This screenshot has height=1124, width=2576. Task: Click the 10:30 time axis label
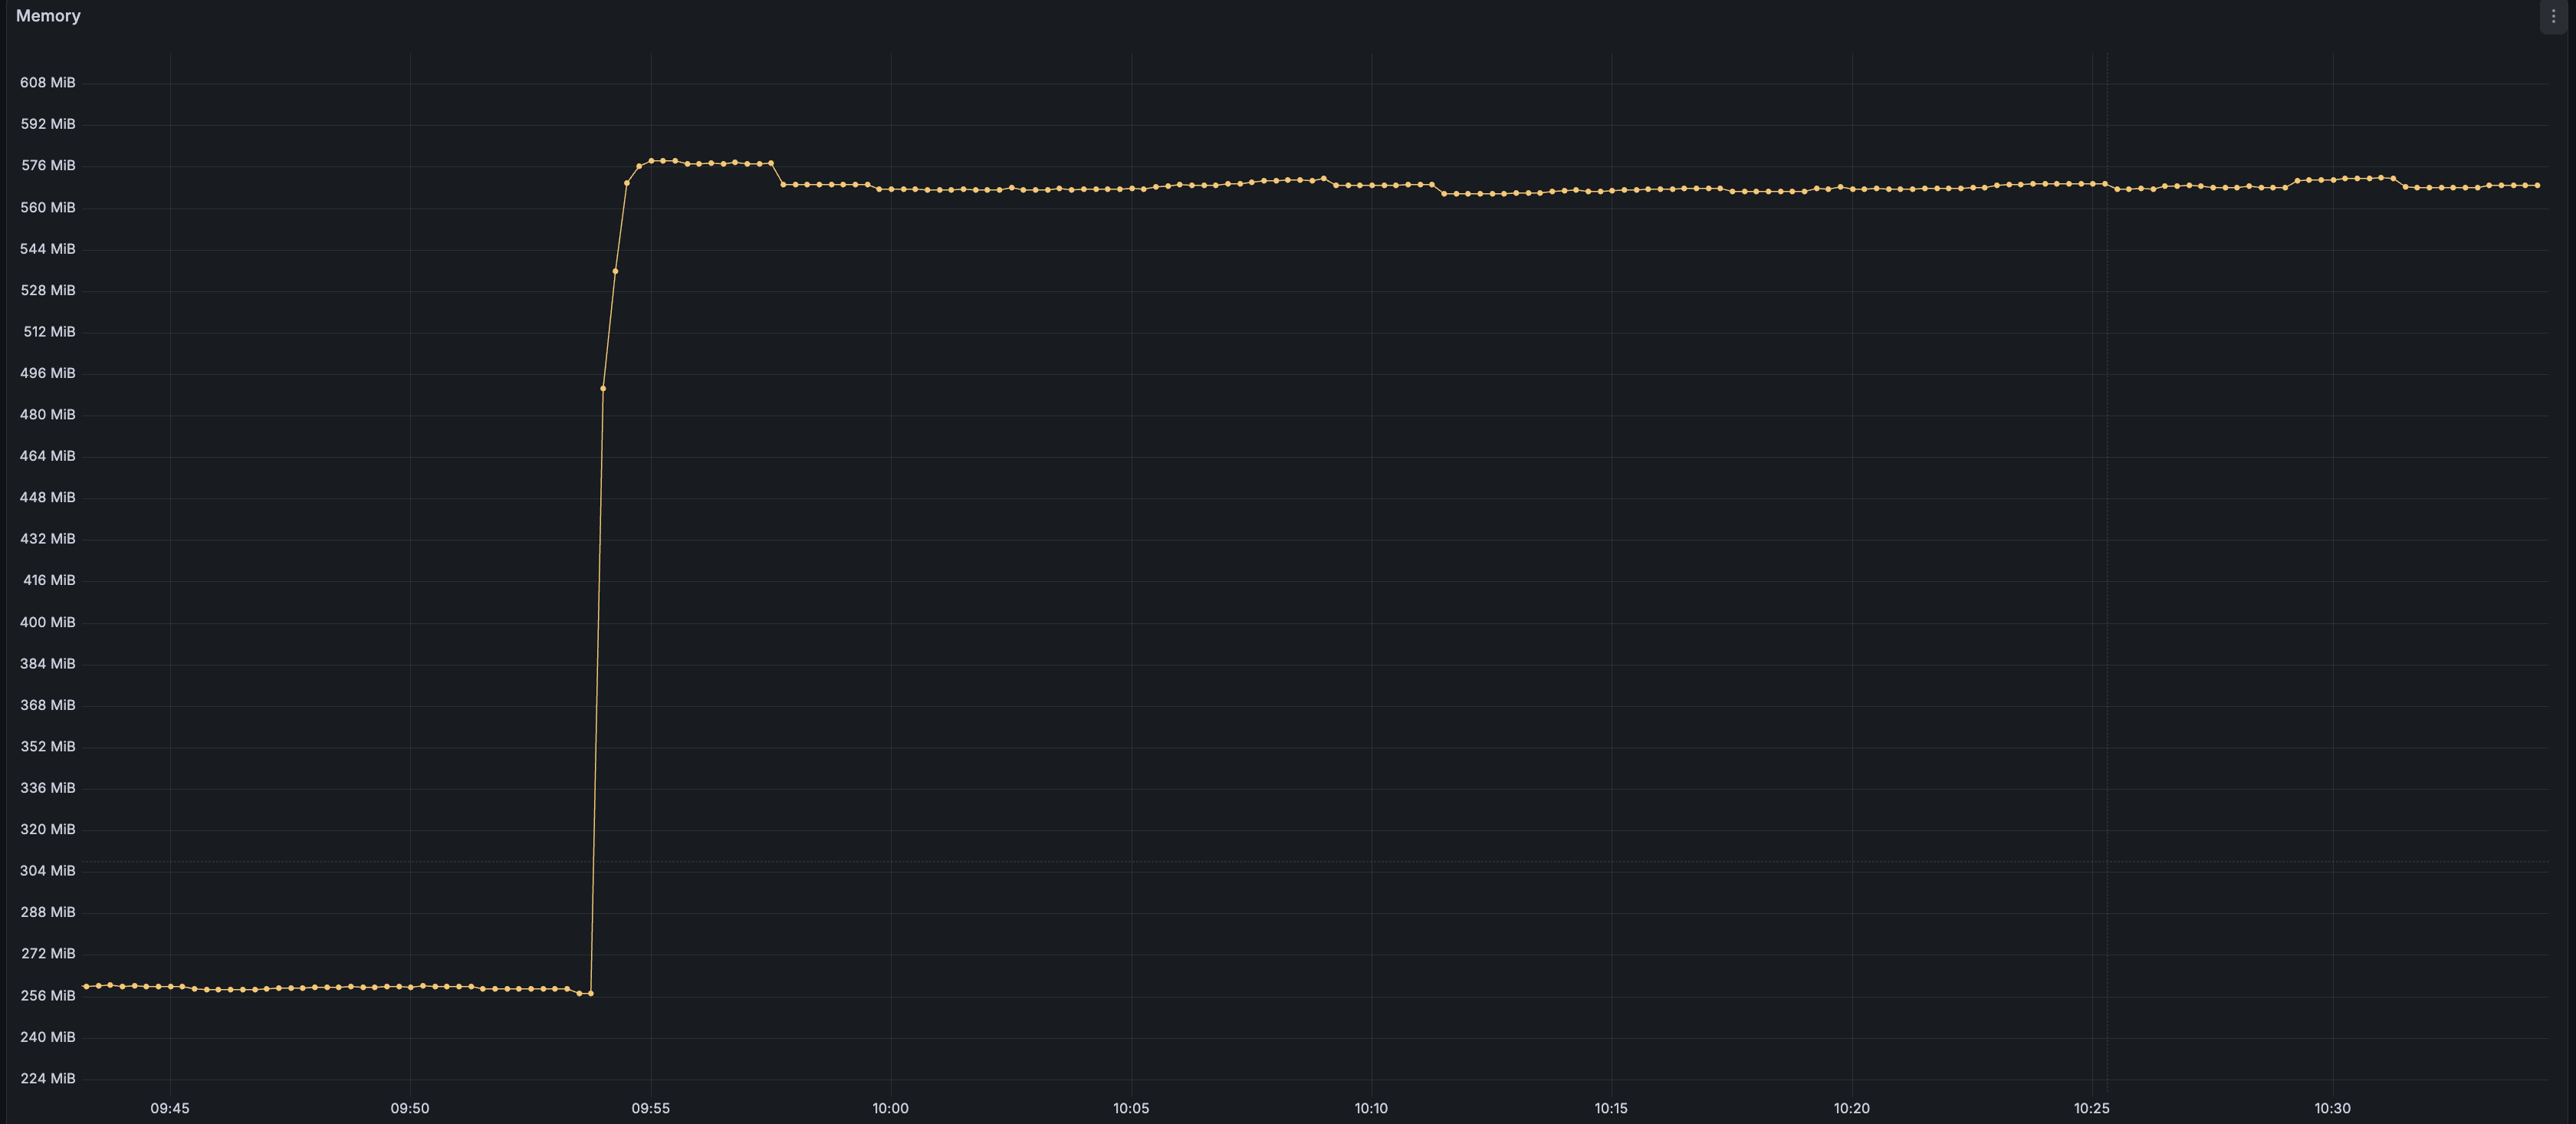[x=2332, y=1108]
